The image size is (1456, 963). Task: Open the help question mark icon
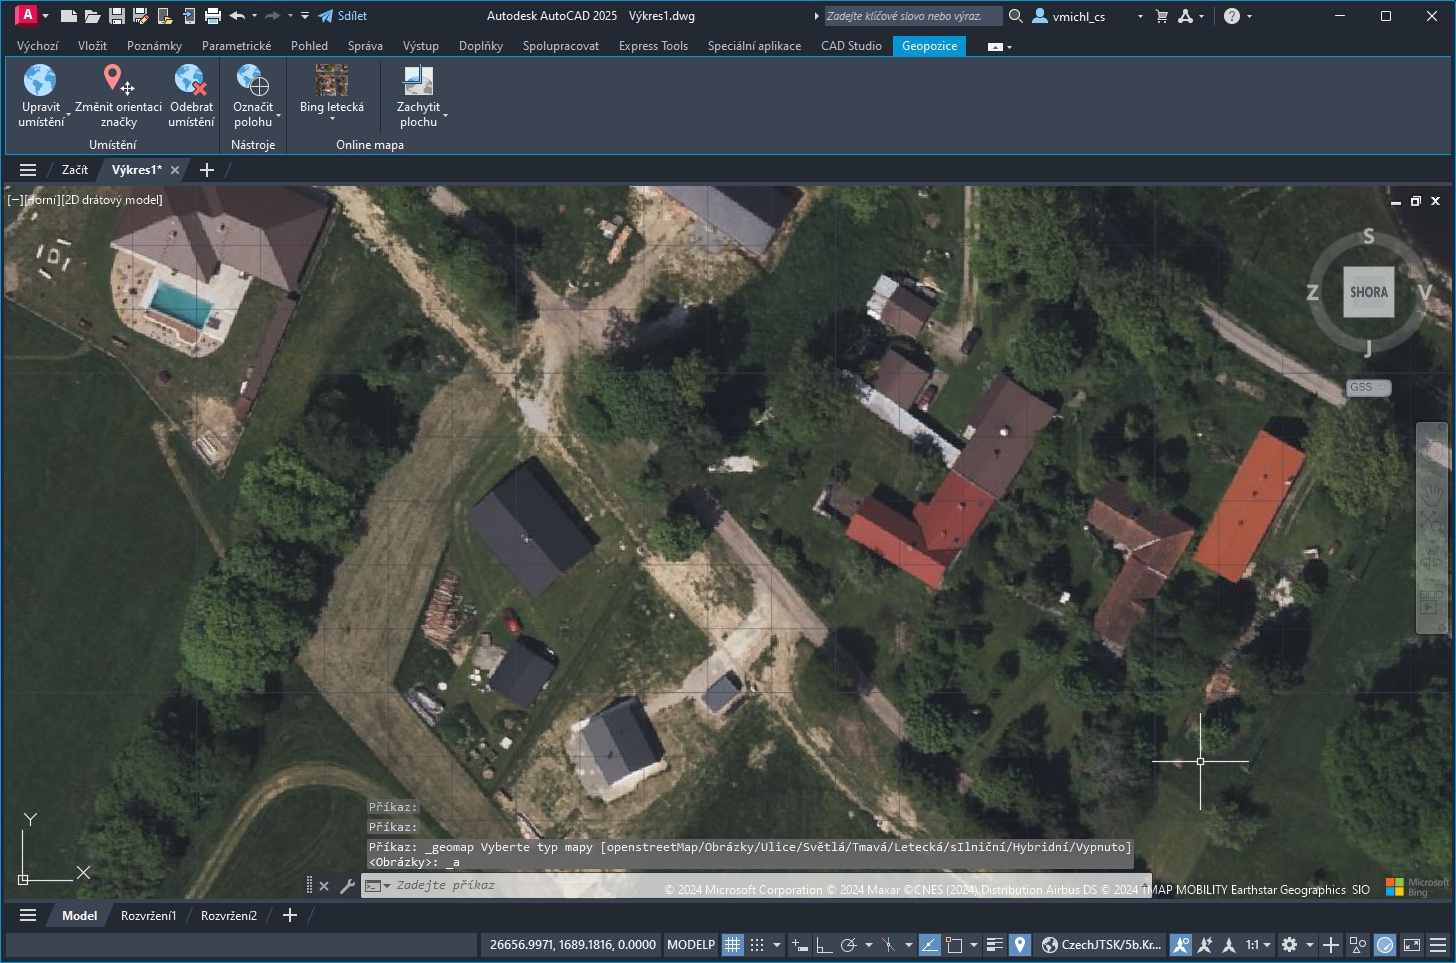[1232, 16]
